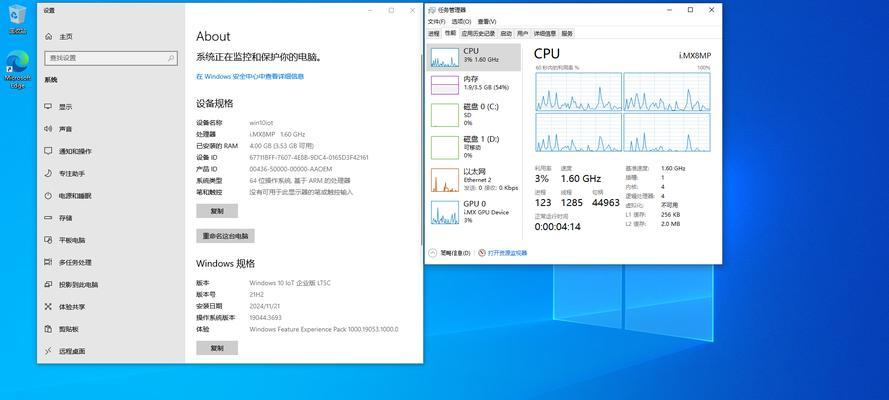
Task: Select Disk 1 (D:) performance thumbnail
Action: click(444, 147)
